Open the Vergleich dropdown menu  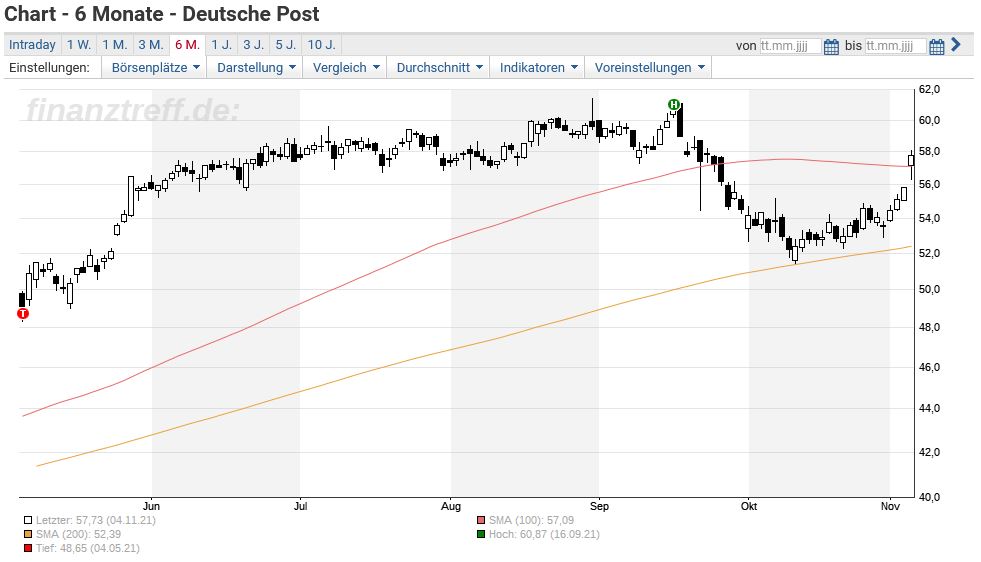coord(345,68)
